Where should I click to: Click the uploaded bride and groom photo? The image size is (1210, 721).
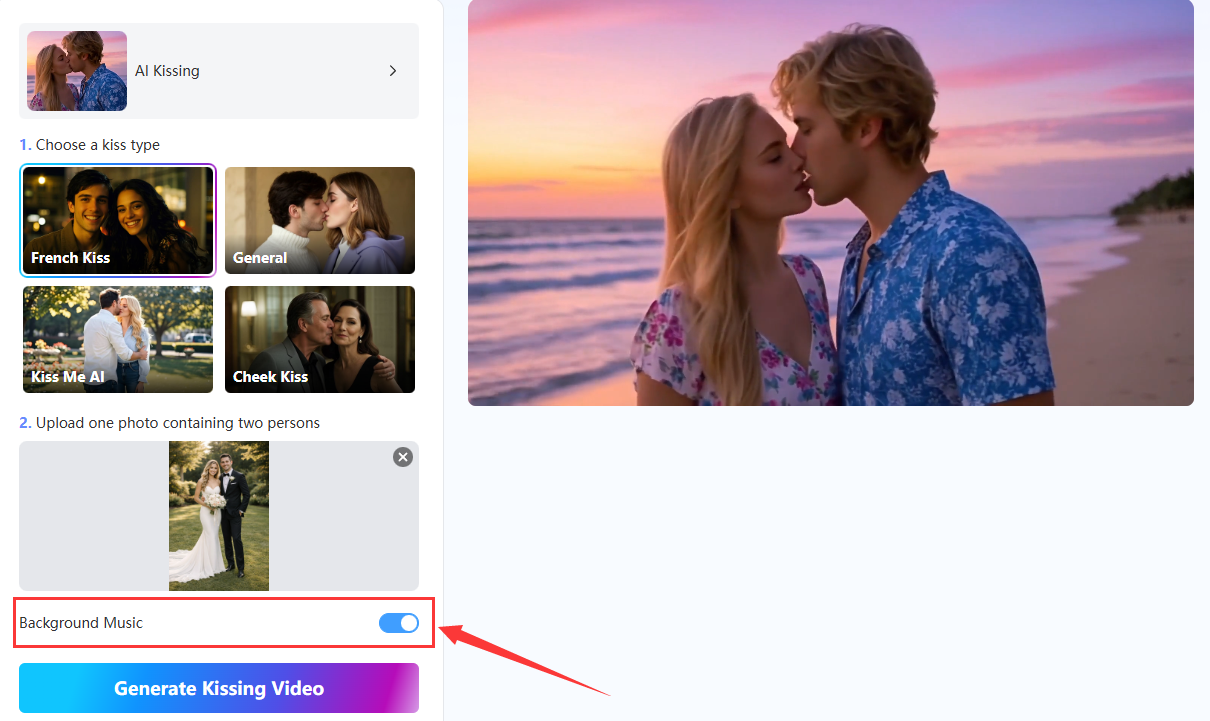coord(219,516)
